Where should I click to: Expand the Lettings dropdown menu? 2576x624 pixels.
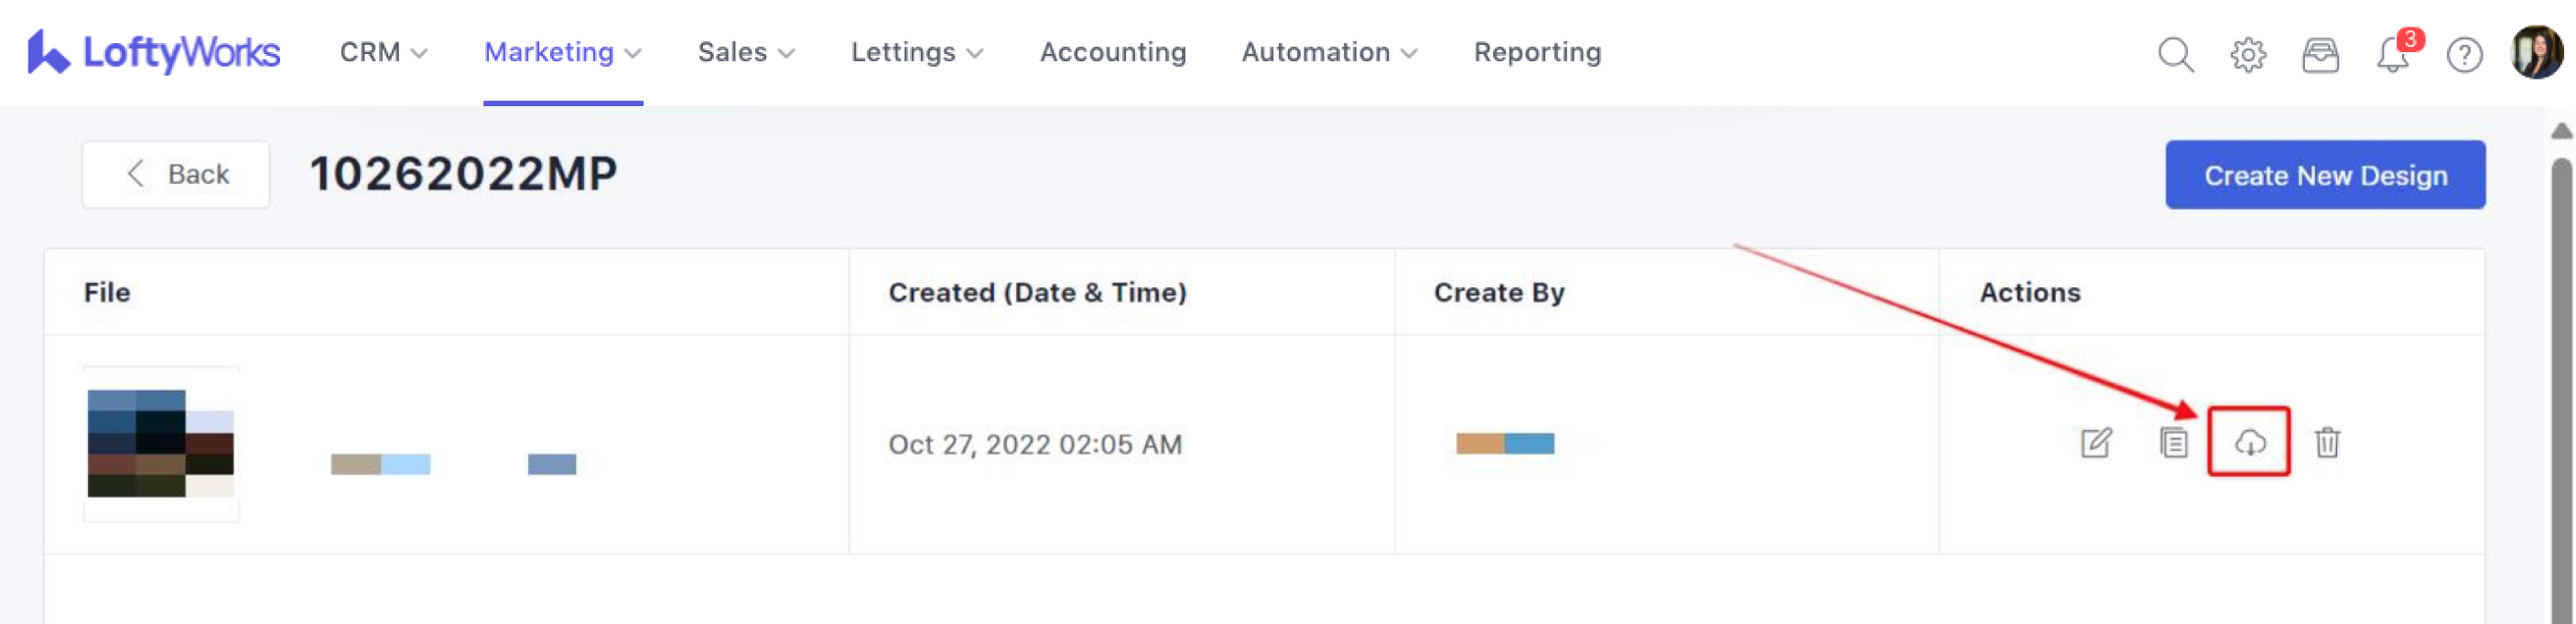(x=916, y=52)
